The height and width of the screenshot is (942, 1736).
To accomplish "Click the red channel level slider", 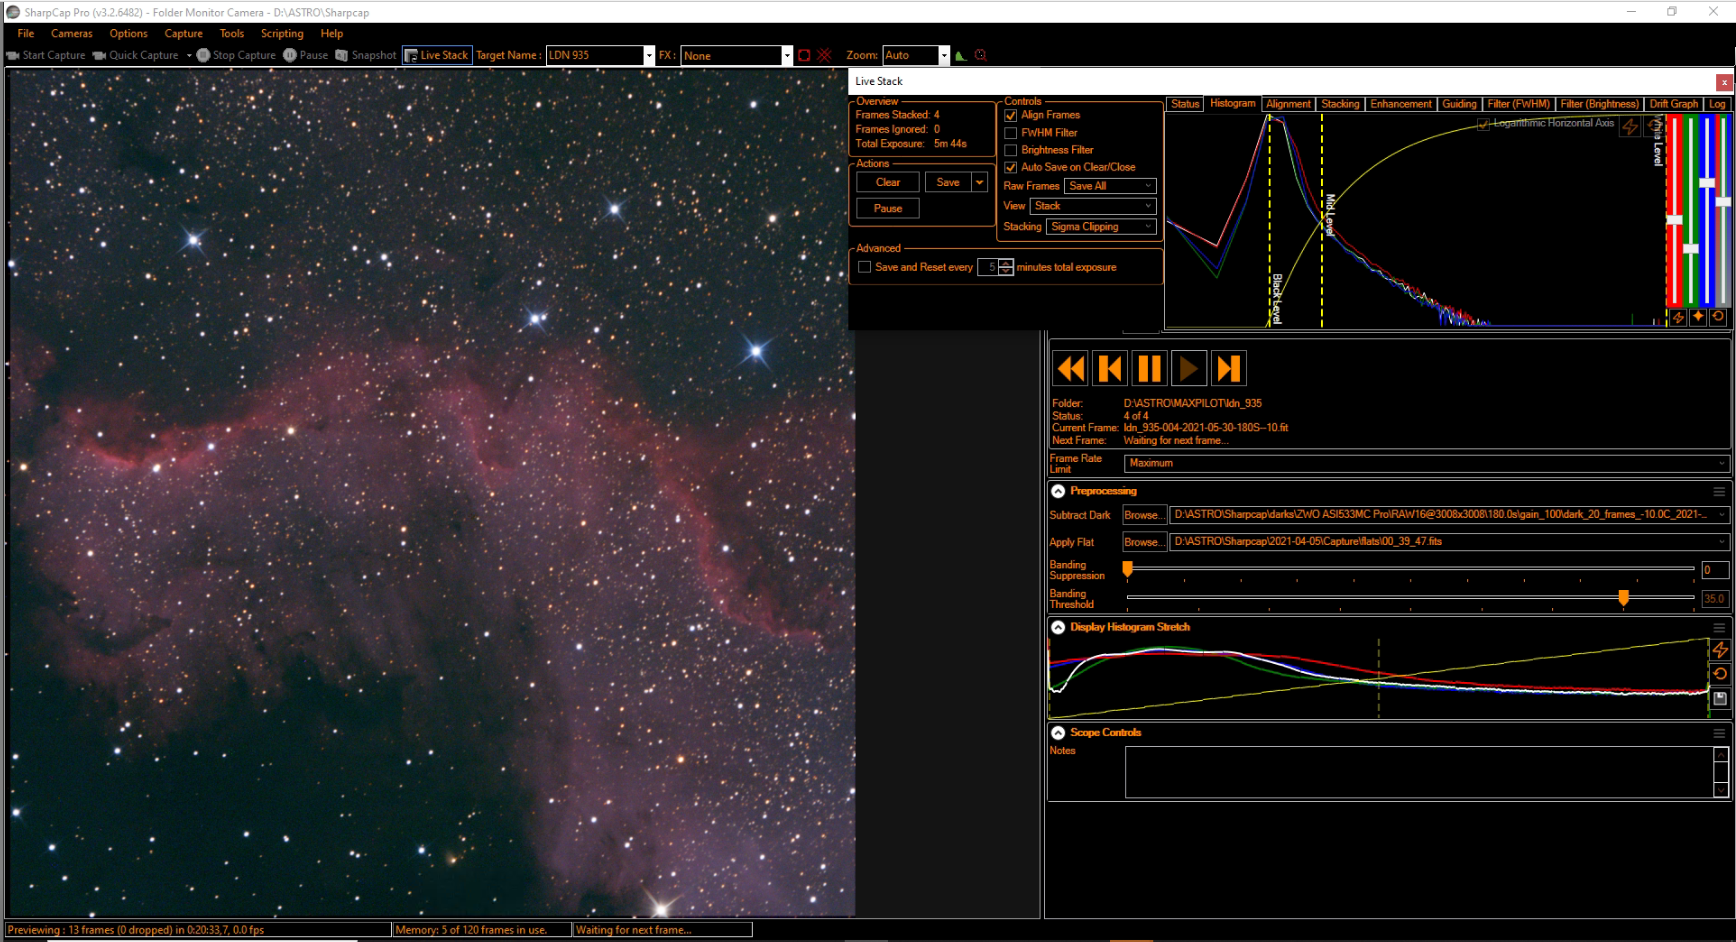I will point(1674,219).
